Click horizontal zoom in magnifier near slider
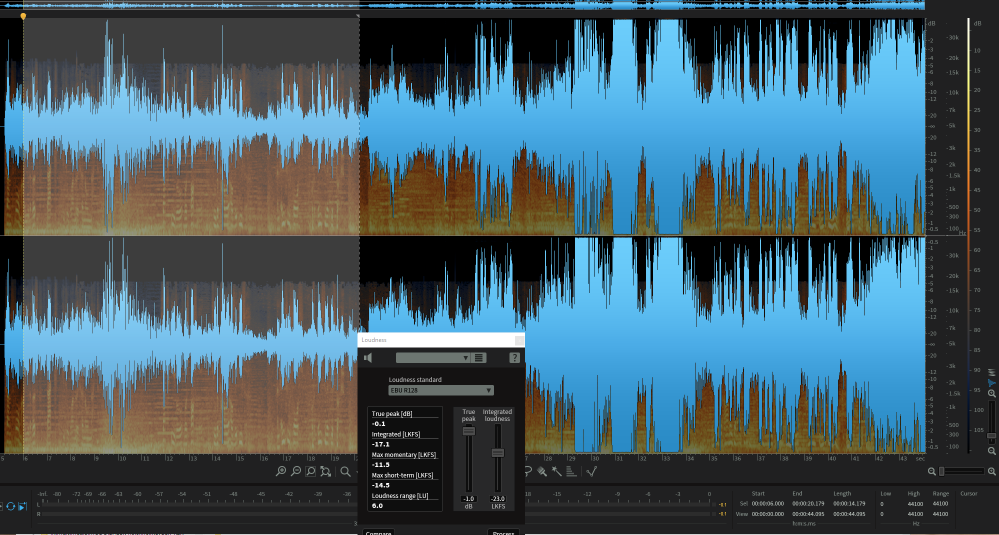 coord(991,471)
